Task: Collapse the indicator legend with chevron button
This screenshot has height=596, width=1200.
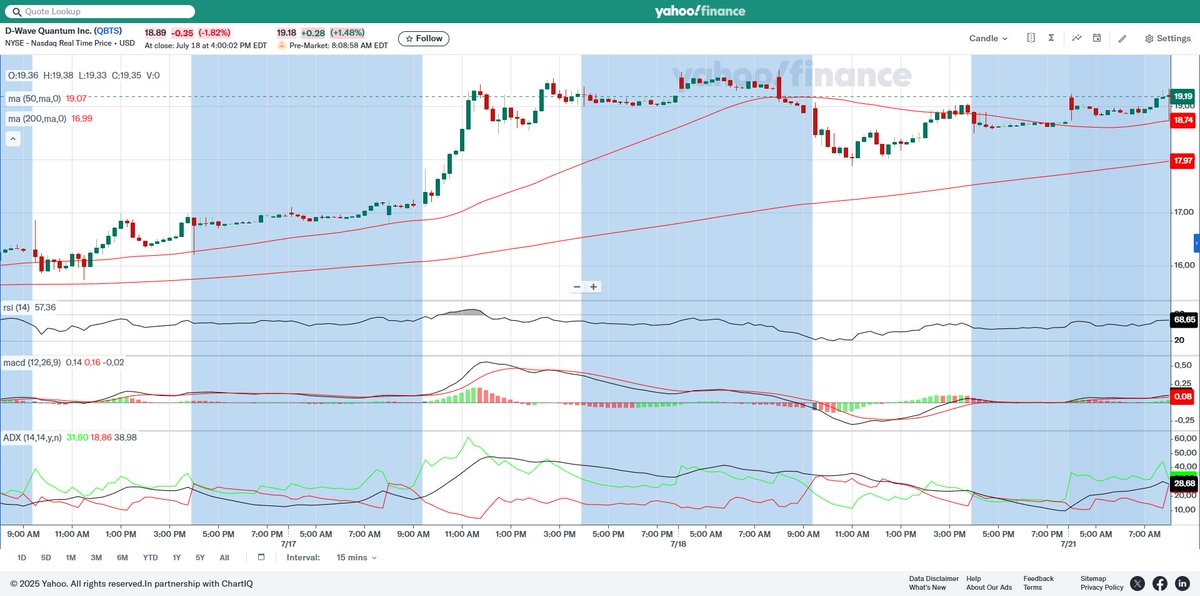Action: coord(13,139)
